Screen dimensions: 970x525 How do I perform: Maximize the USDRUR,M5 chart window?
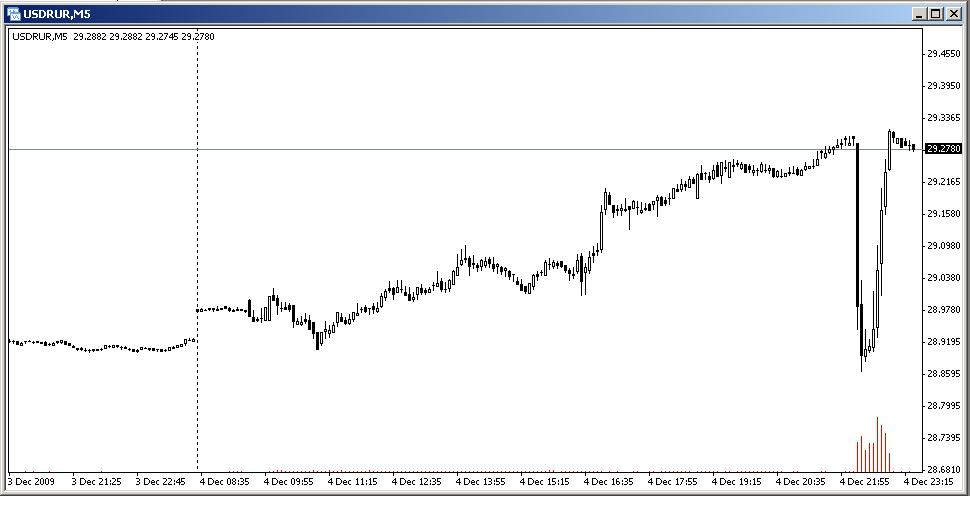tap(936, 14)
